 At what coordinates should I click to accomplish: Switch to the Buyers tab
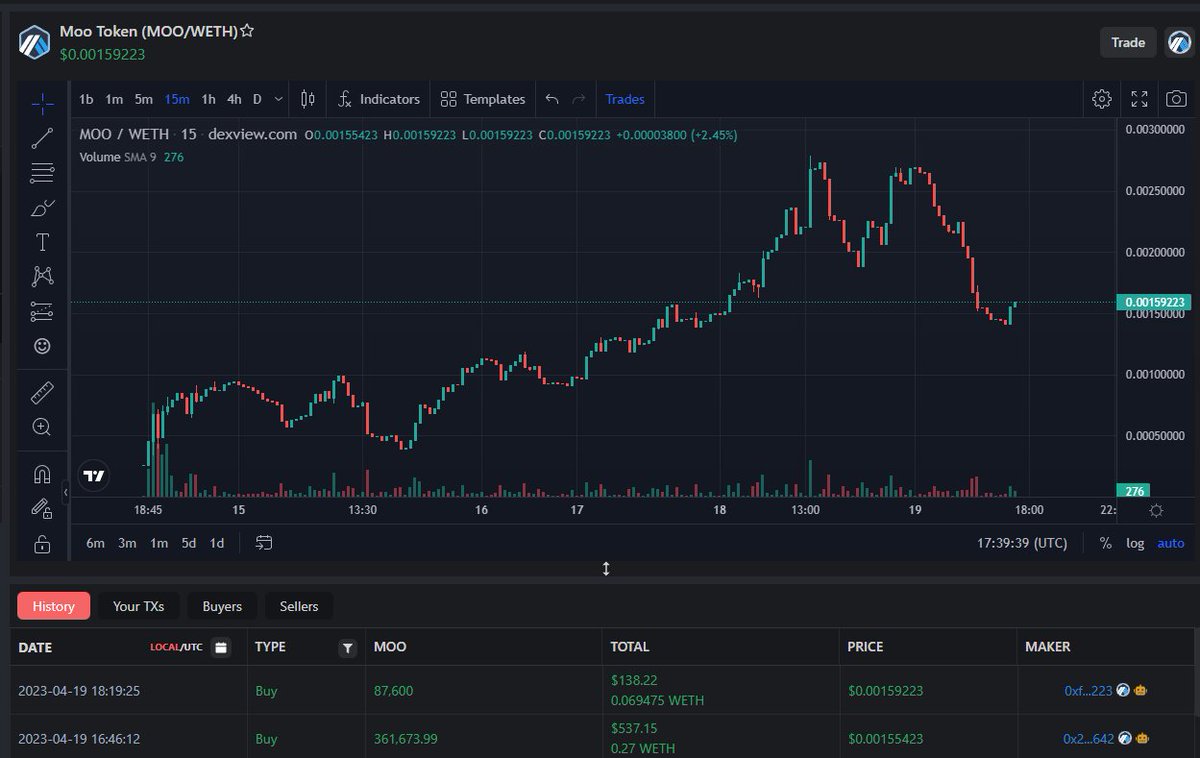click(x=221, y=606)
